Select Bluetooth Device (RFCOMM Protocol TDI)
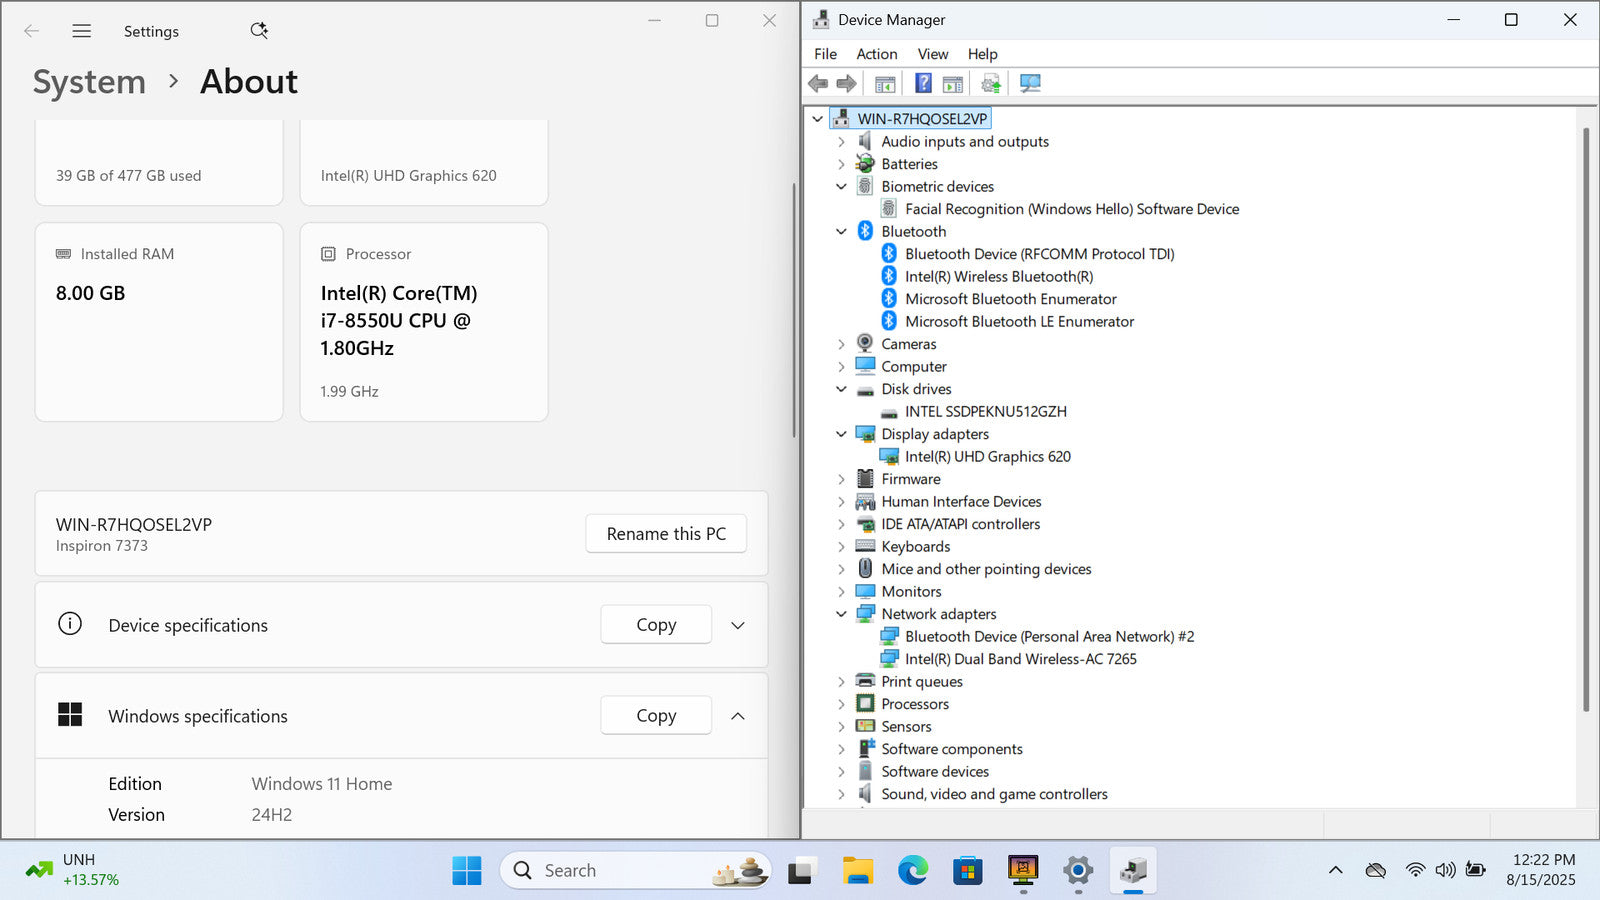 (1040, 254)
